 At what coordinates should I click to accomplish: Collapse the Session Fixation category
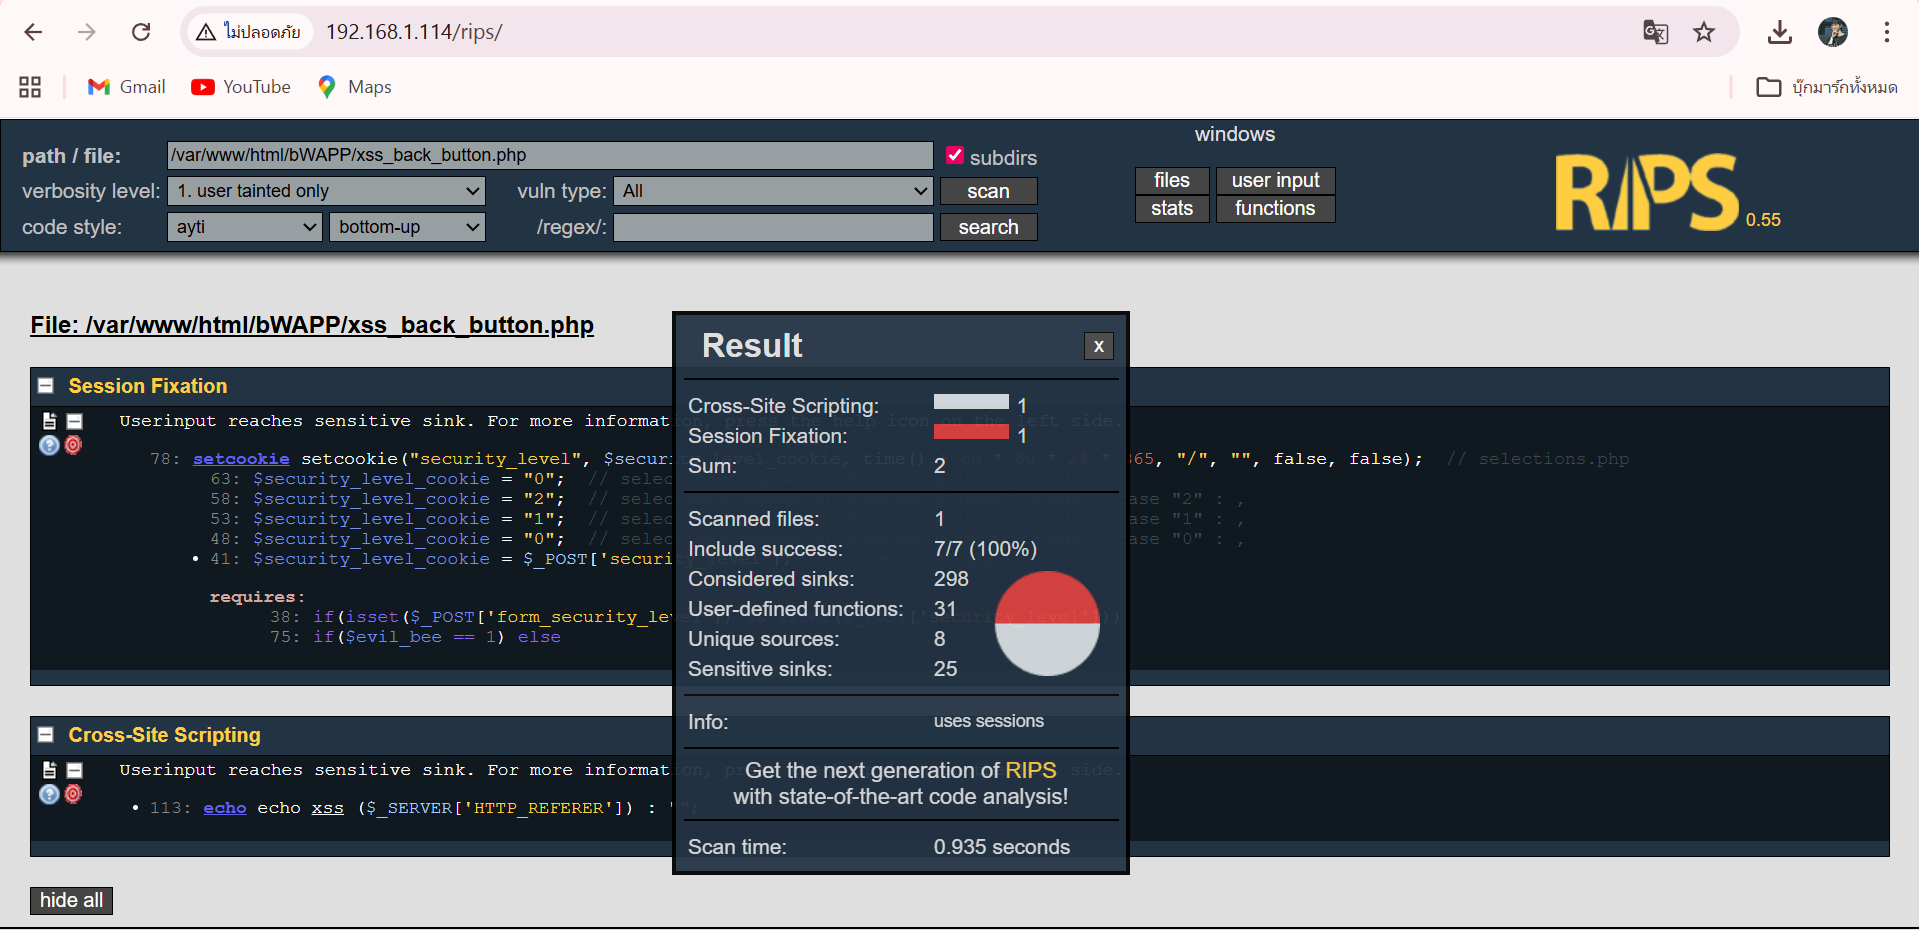click(46, 386)
